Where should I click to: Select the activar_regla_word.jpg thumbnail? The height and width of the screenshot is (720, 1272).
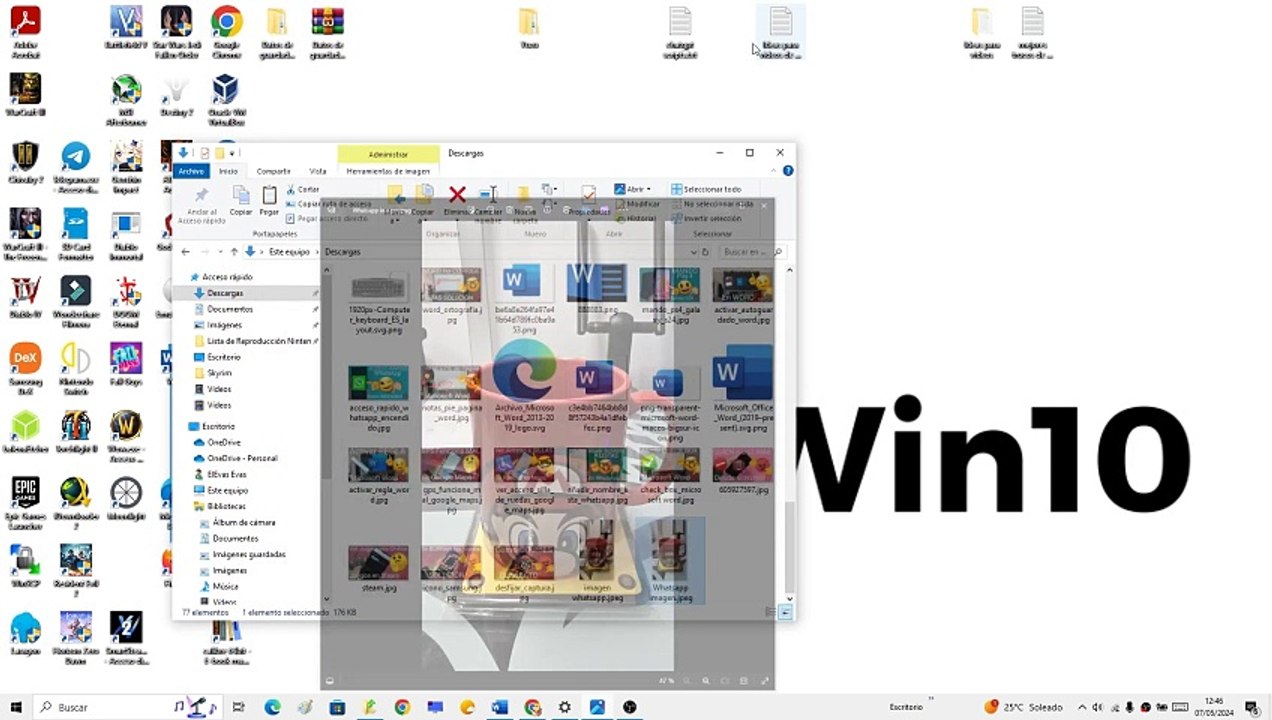tap(378, 465)
